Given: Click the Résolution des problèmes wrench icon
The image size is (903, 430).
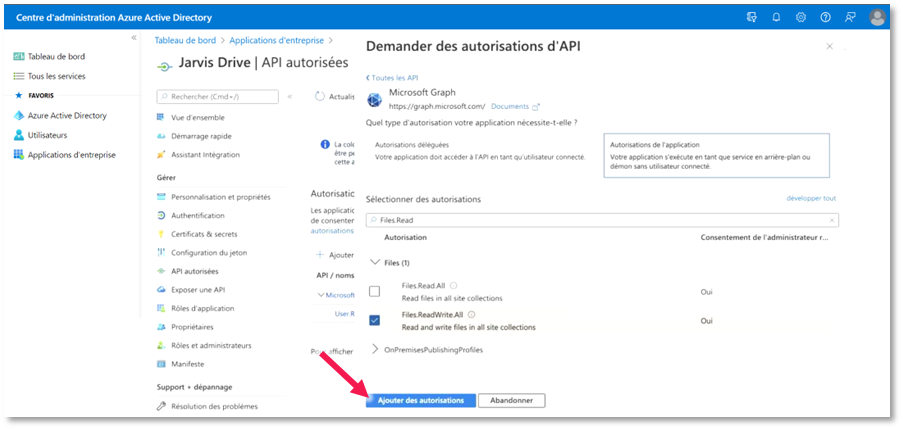Looking at the screenshot, I should [x=161, y=406].
